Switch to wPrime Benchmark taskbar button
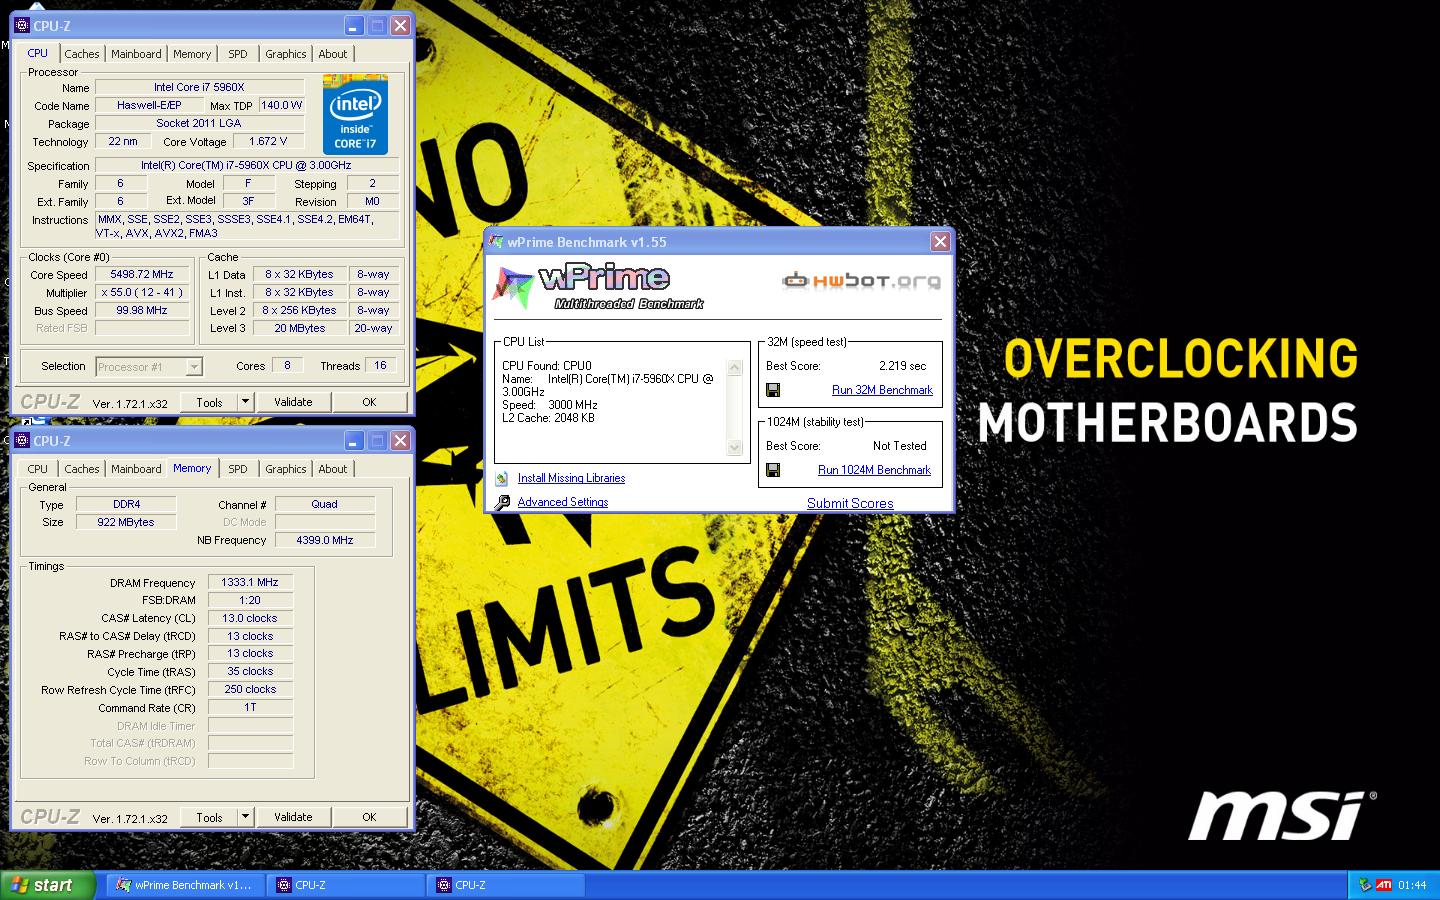 186,885
